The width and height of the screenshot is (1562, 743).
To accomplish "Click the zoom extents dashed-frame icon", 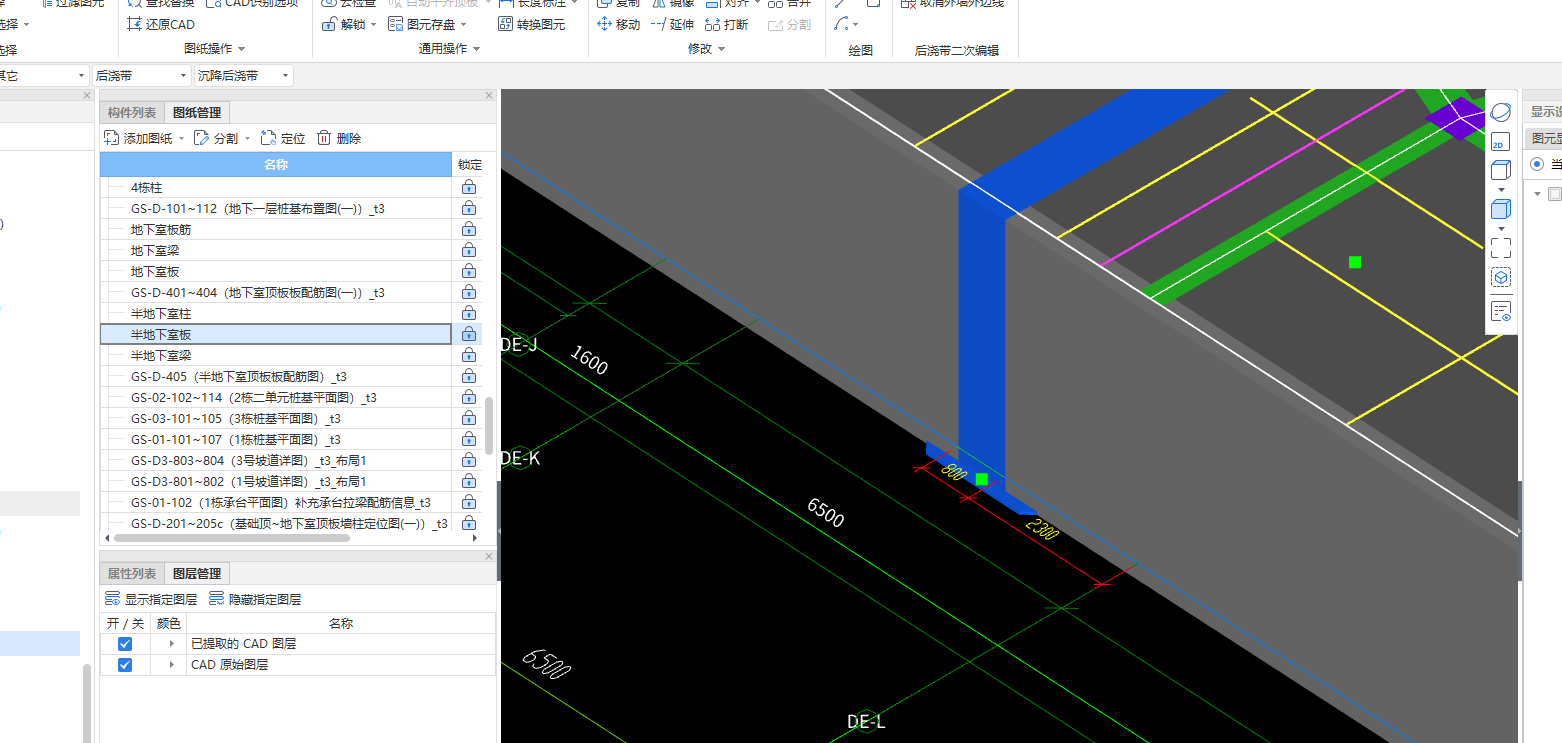I will pyautogui.click(x=1500, y=247).
